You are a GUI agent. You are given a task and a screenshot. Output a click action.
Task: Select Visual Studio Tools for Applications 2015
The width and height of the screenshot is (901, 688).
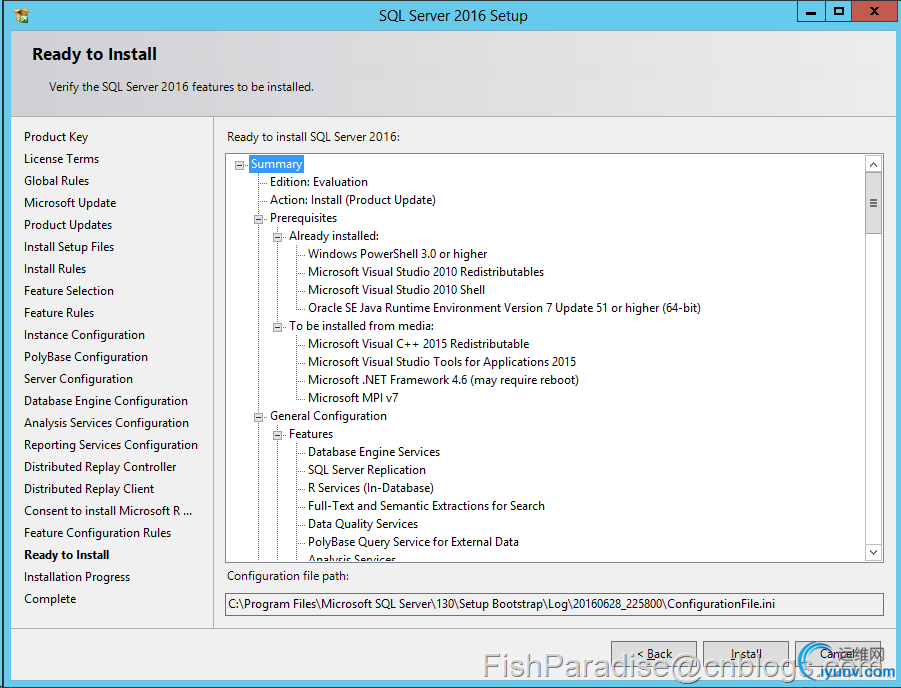[442, 362]
